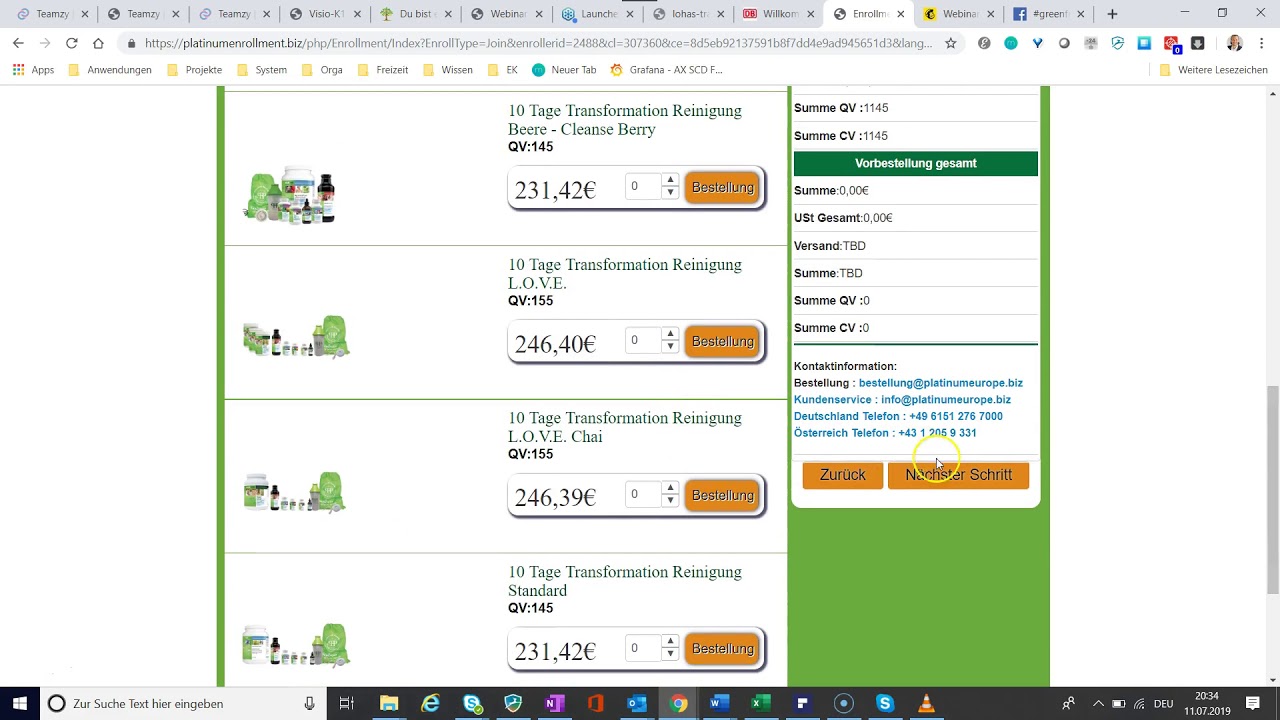Open the browser home page icon
This screenshot has height=720, width=1280.
[98, 43]
